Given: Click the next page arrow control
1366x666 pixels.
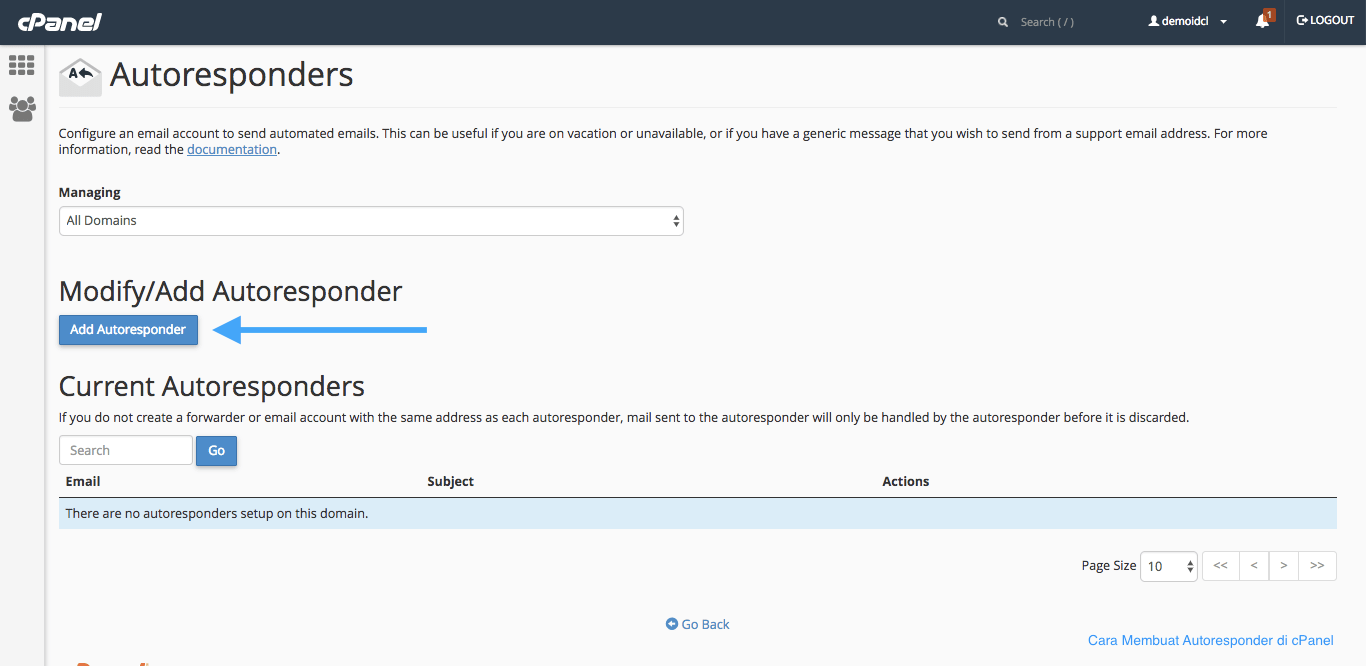Looking at the screenshot, I should tap(1284, 565).
